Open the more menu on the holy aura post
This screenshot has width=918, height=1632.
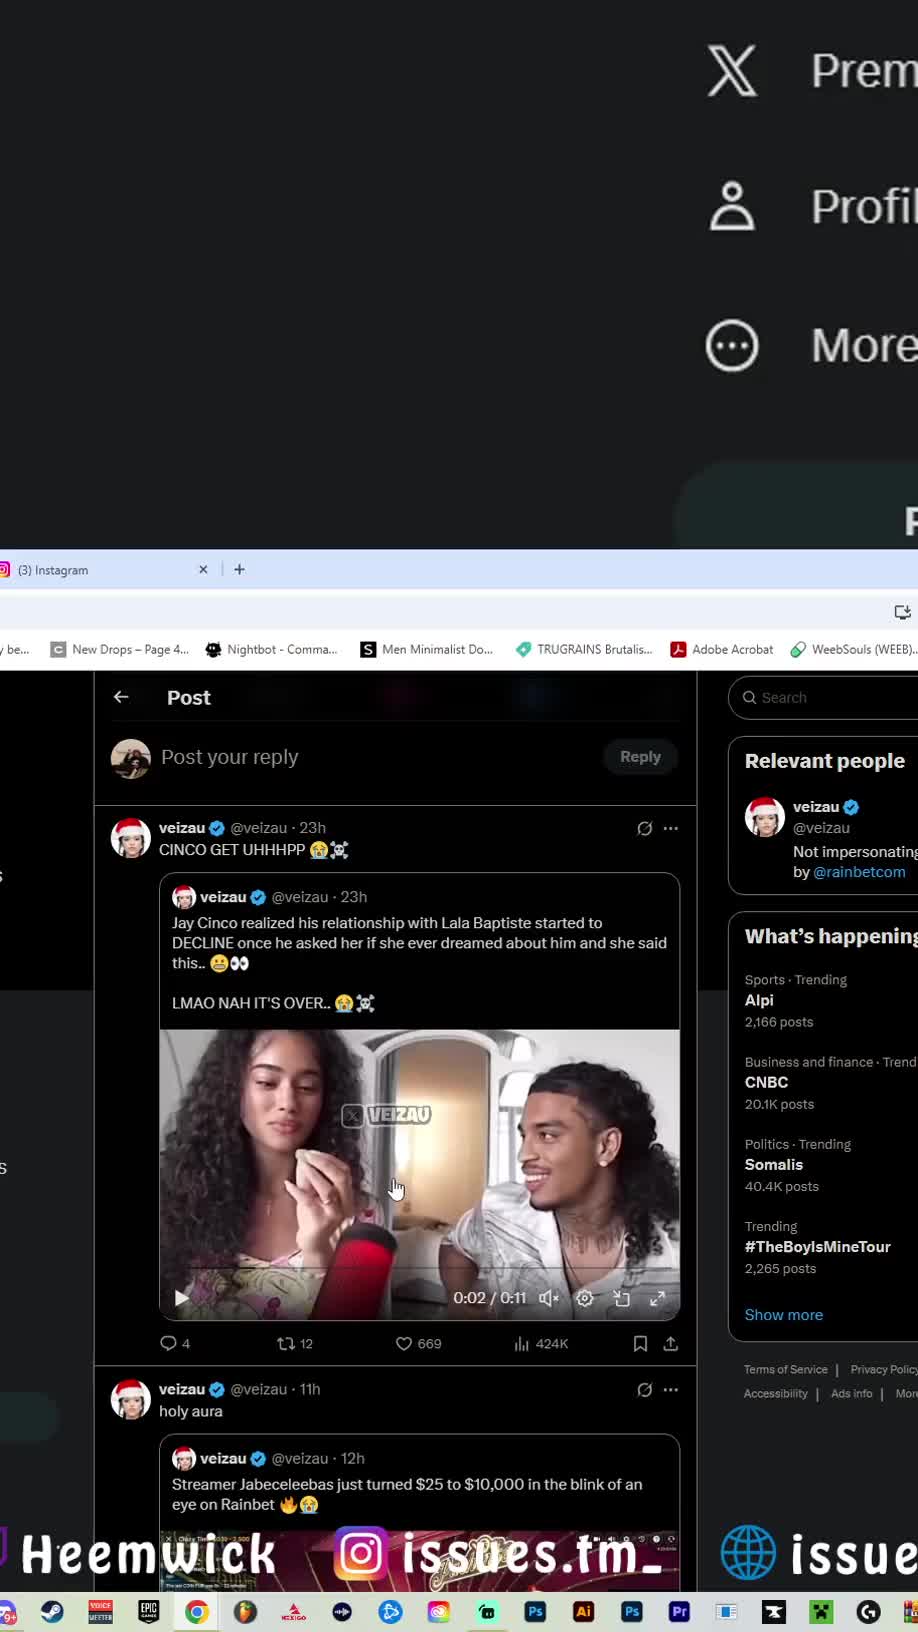(671, 1389)
